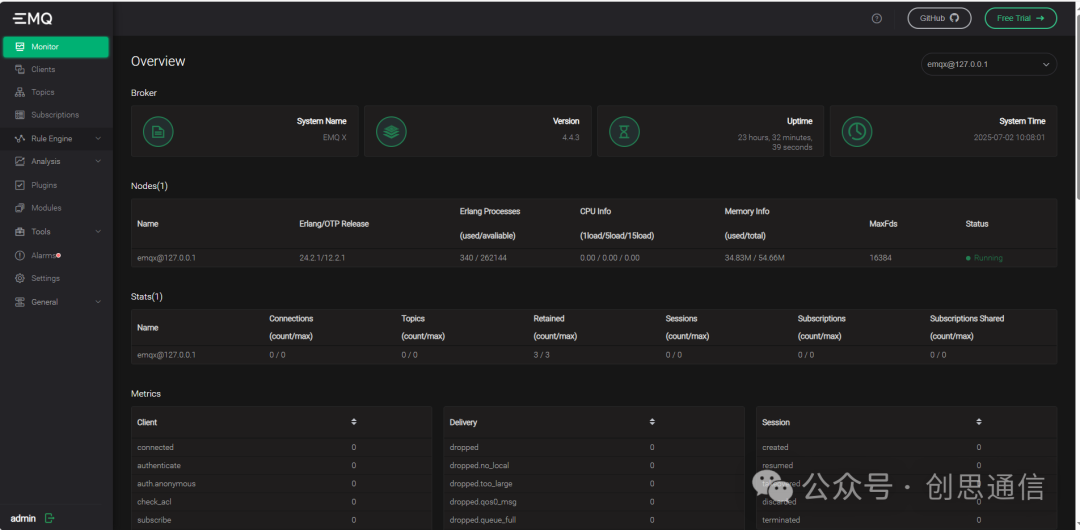This screenshot has height=530, width=1080.
Task: Open the Alarms sidebar icon
Action: (20, 256)
